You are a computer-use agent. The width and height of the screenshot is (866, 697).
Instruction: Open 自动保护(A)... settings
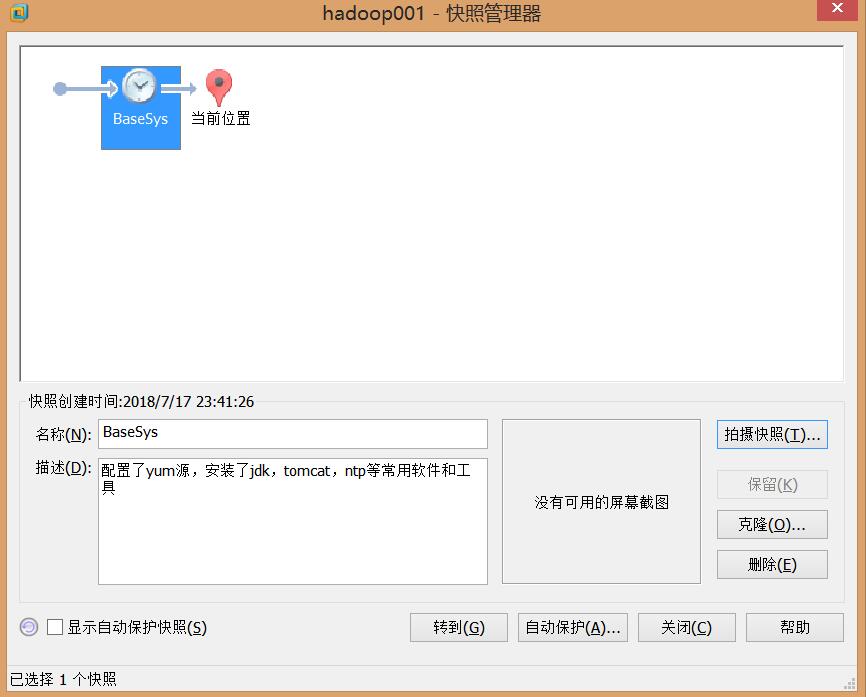point(573,627)
